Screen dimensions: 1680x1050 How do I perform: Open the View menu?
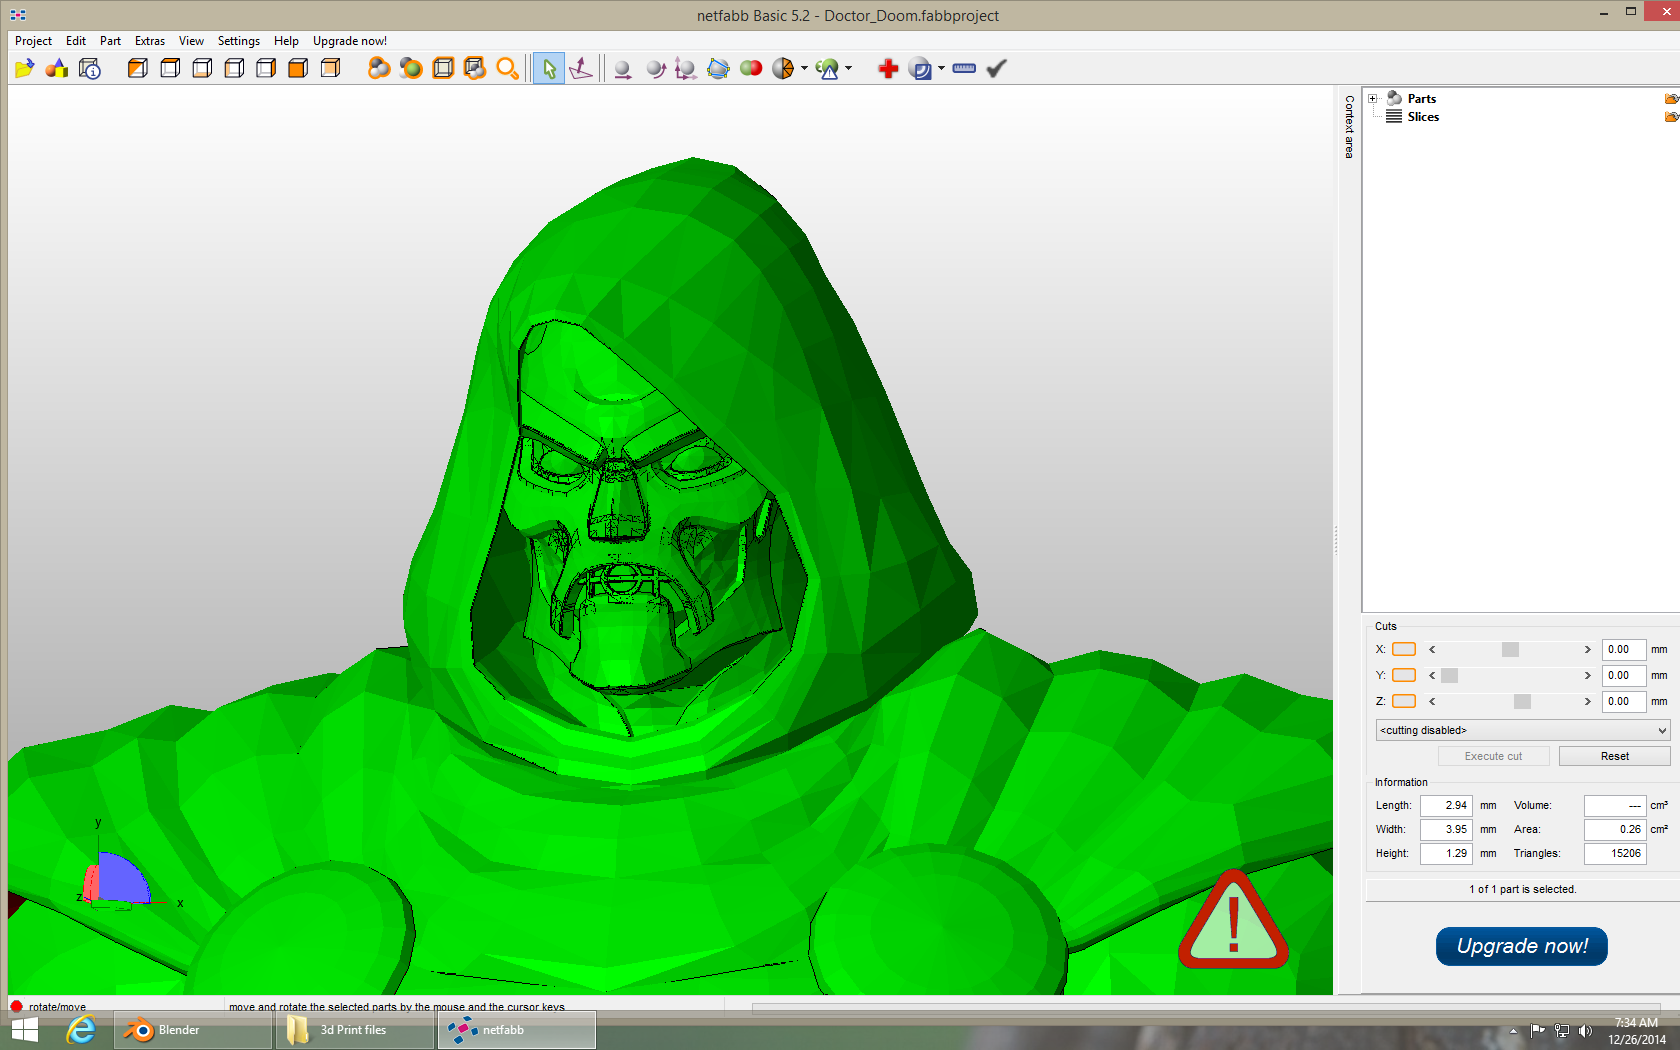pos(191,41)
